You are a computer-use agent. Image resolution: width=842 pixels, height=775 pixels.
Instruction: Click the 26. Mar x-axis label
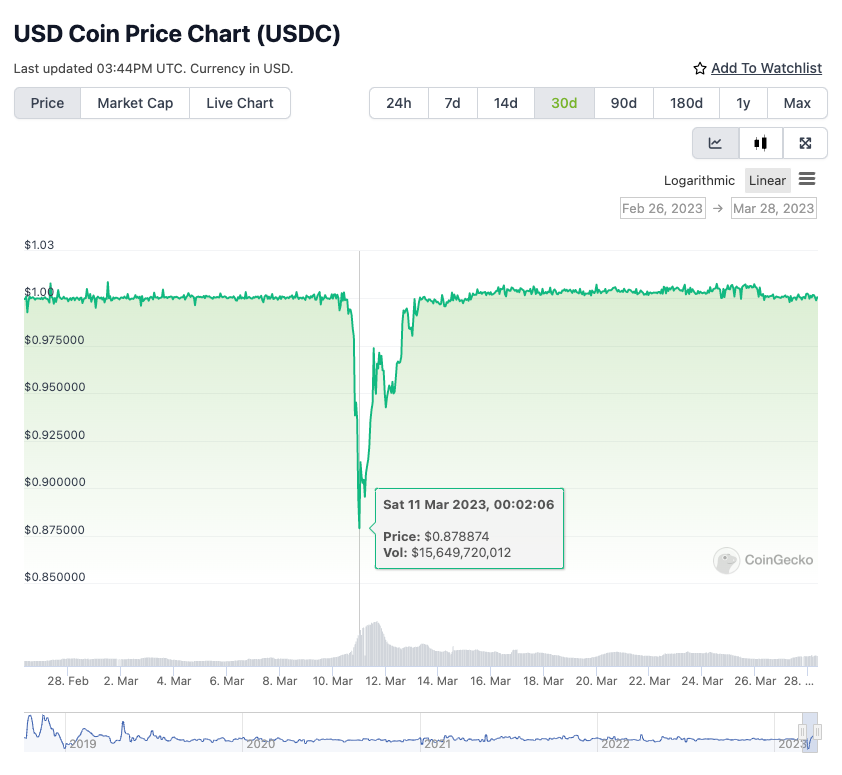pos(755,681)
